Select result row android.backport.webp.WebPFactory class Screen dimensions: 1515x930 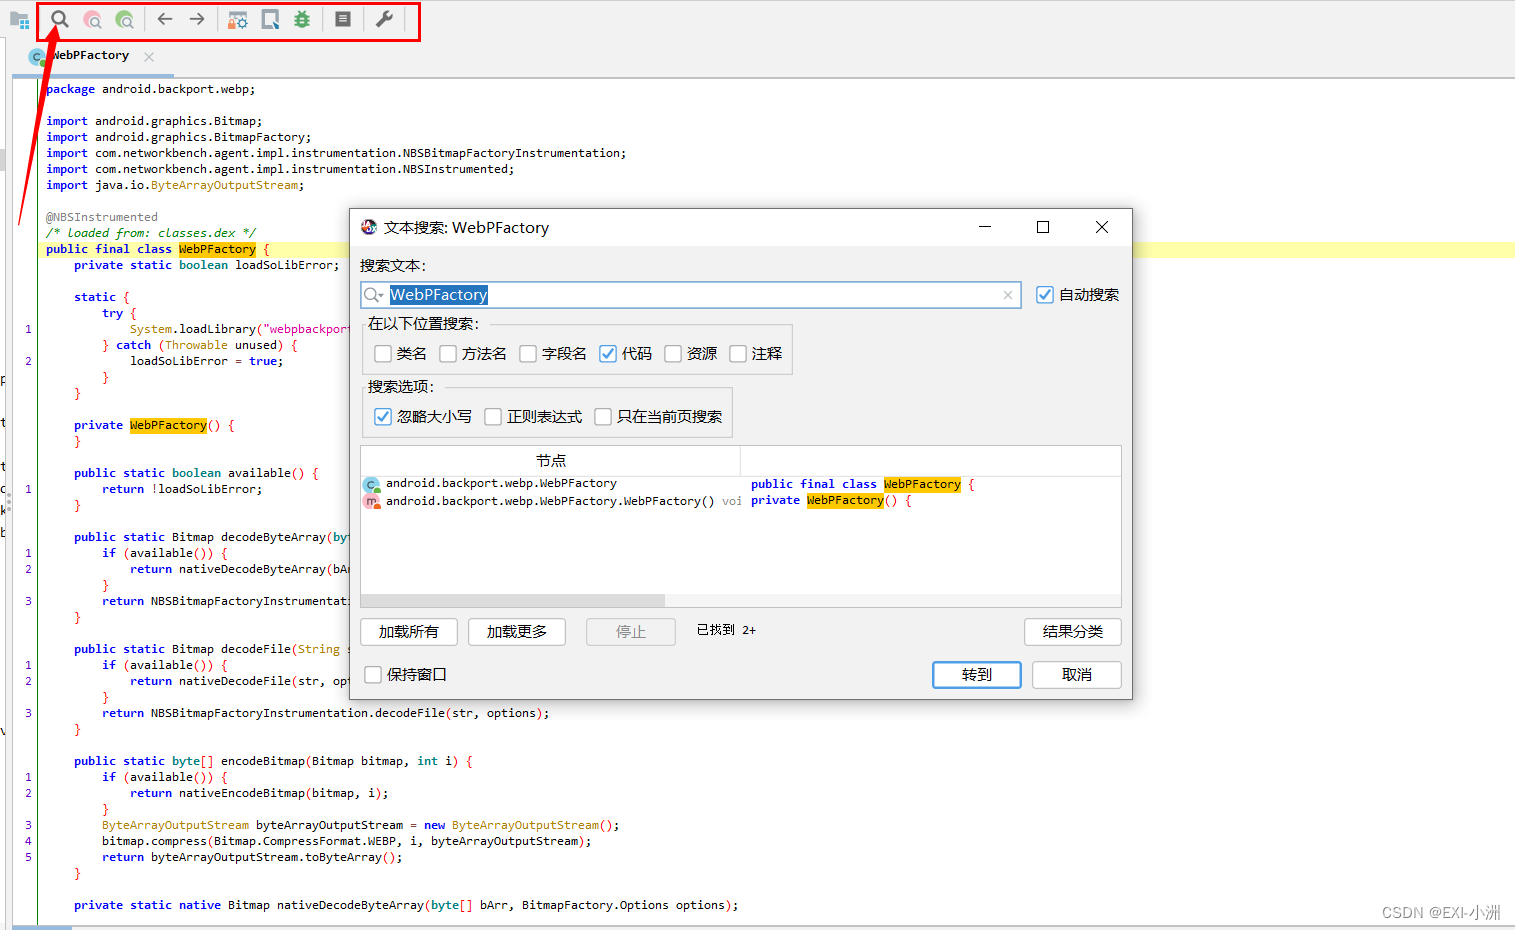click(x=740, y=484)
